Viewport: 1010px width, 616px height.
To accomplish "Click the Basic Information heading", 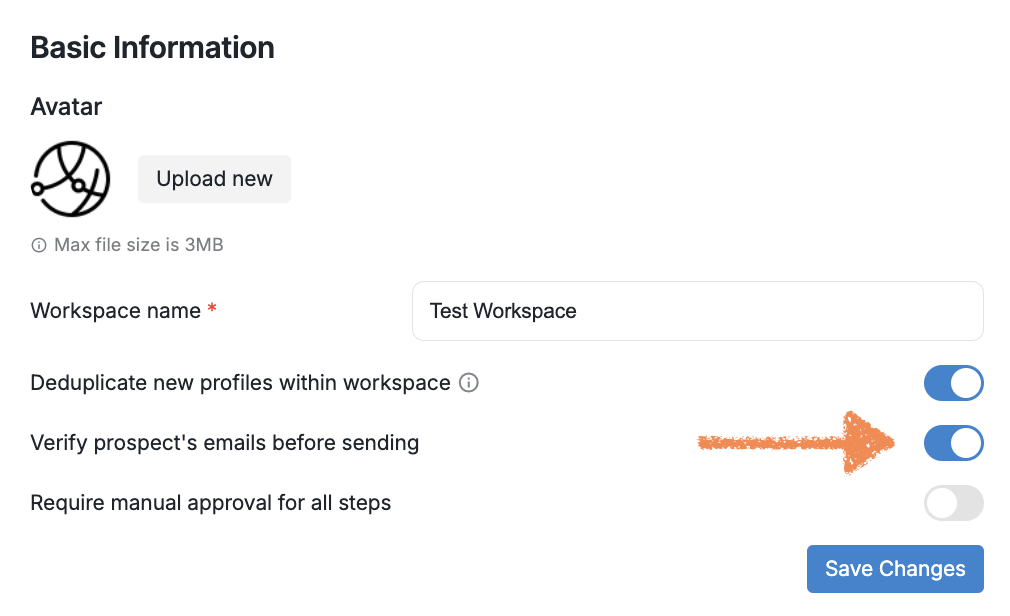I will tap(153, 48).
